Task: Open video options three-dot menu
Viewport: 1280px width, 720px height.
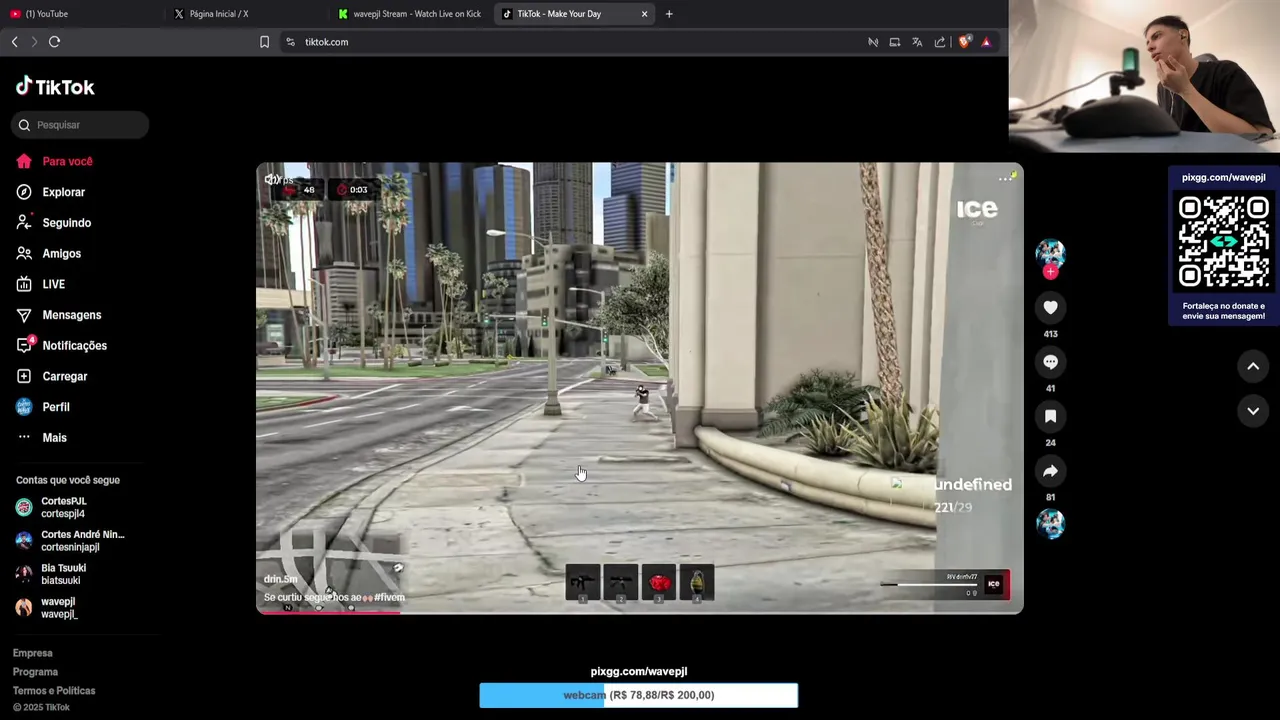Action: click(x=1005, y=179)
